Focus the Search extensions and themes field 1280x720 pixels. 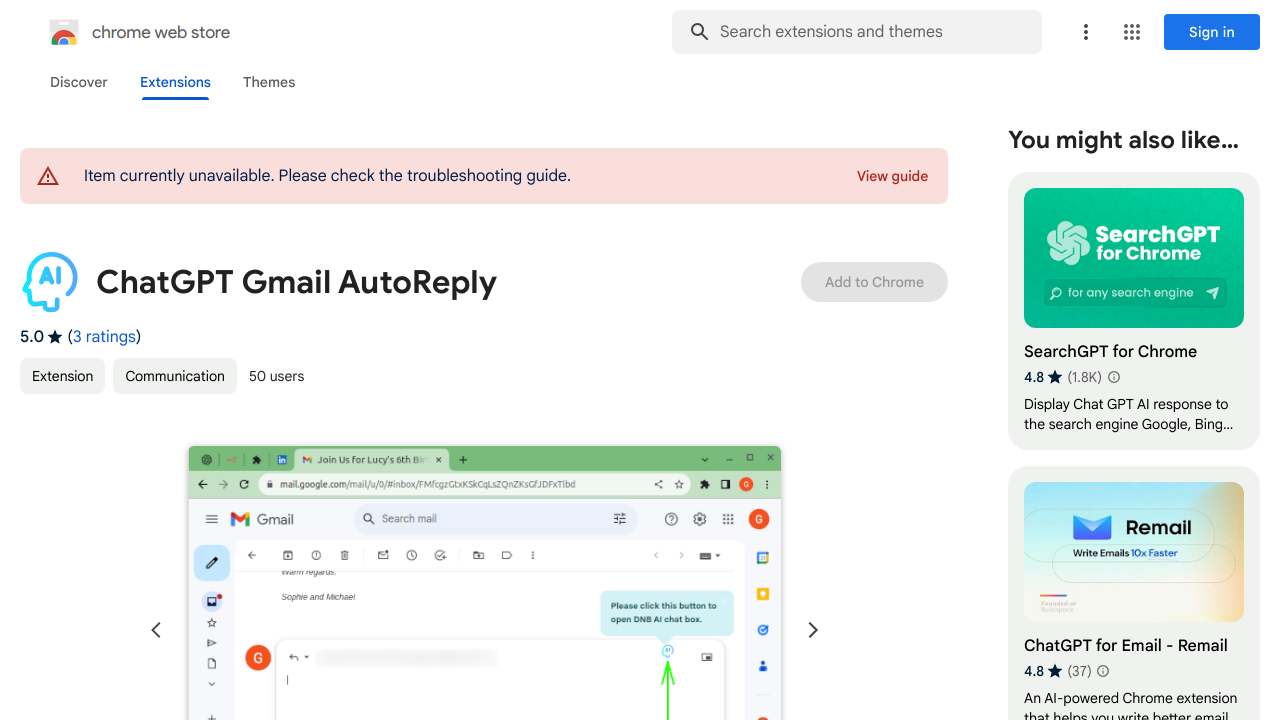[857, 32]
